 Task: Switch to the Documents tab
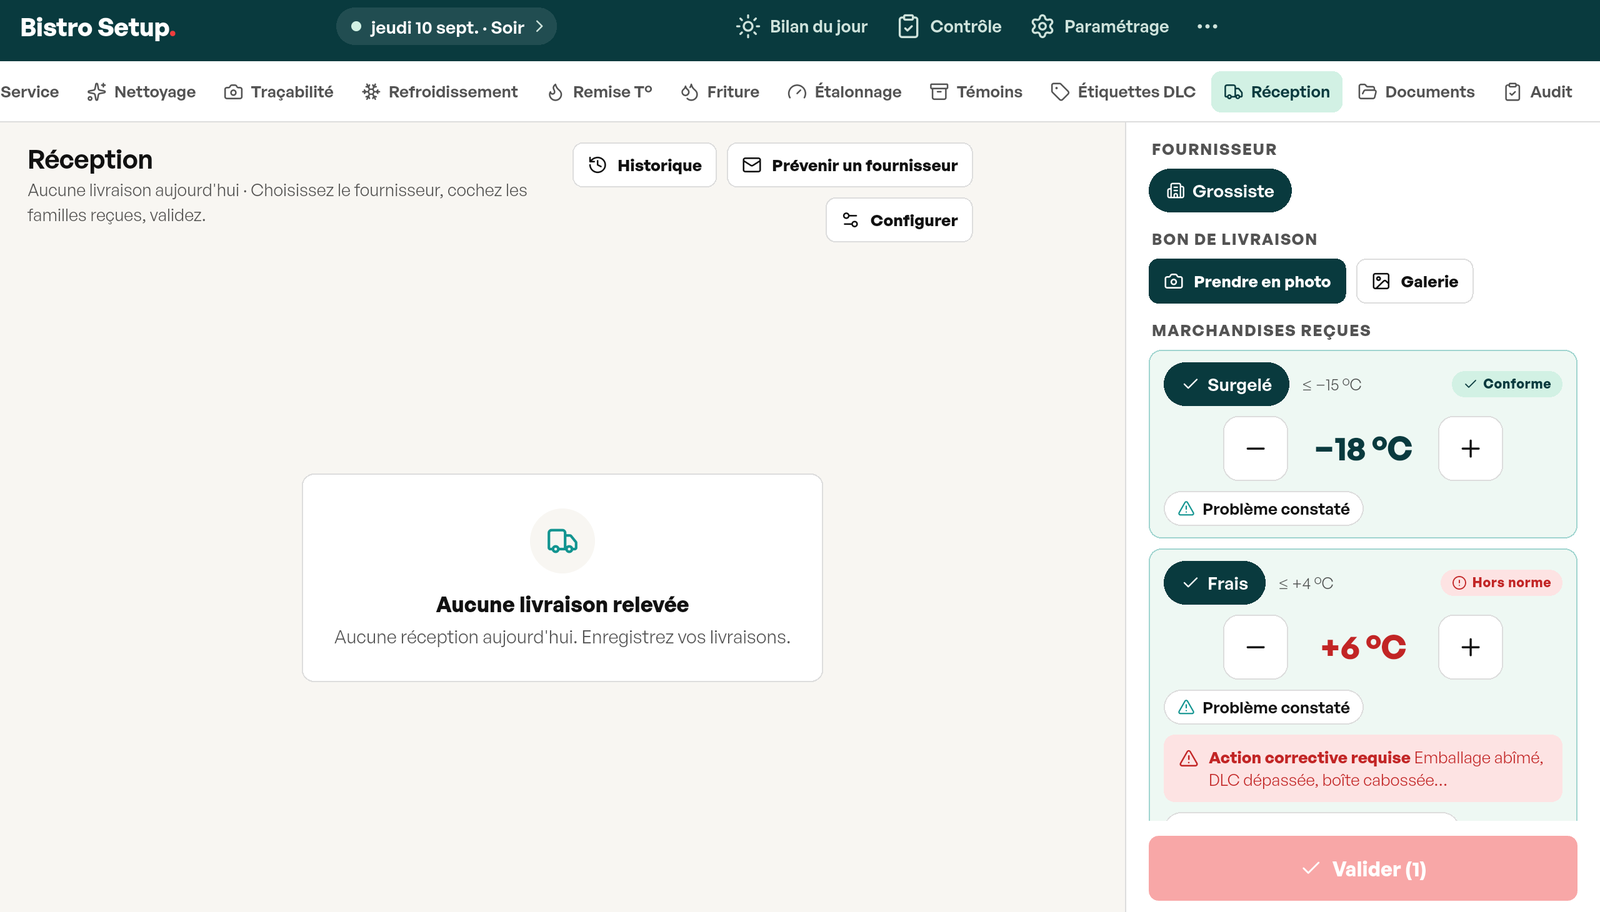[x=1416, y=92]
